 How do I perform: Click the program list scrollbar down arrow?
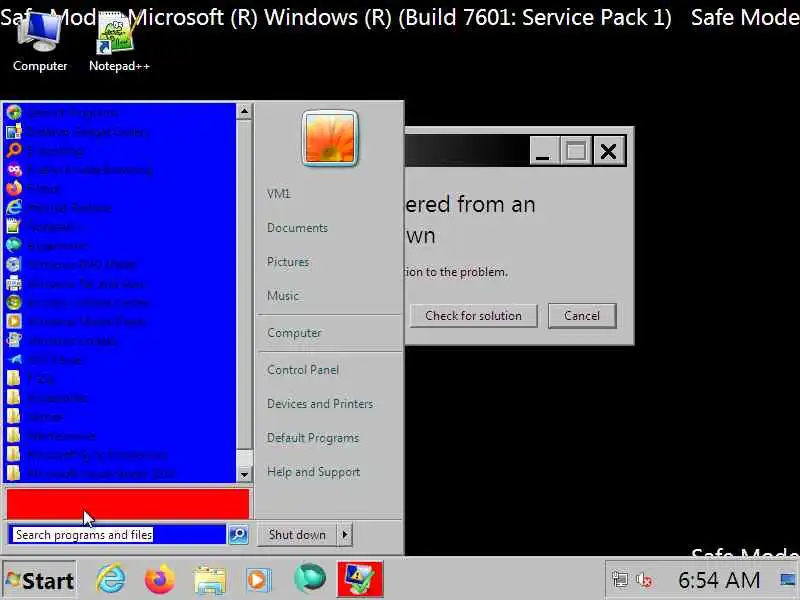click(244, 474)
